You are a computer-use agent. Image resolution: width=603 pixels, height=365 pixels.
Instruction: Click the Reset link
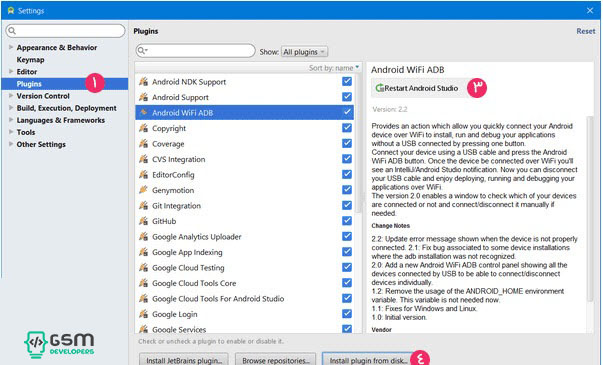[585, 31]
